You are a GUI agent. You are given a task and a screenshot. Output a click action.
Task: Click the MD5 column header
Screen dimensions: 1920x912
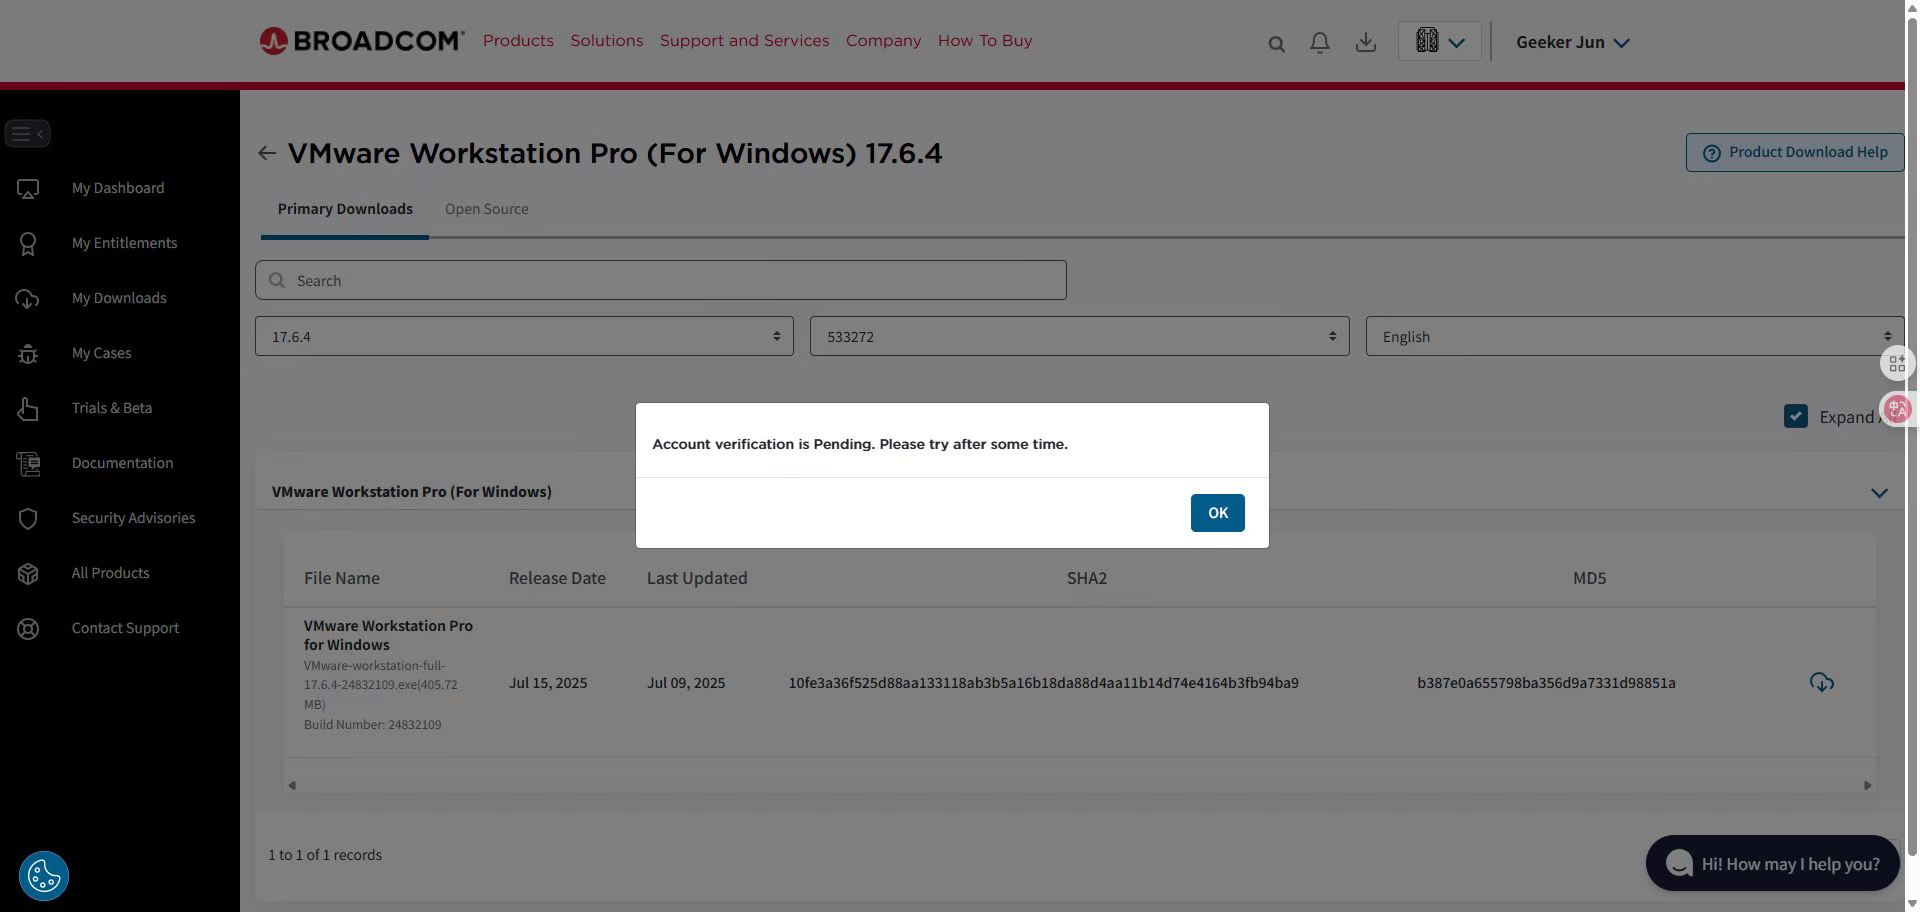coord(1589,578)
